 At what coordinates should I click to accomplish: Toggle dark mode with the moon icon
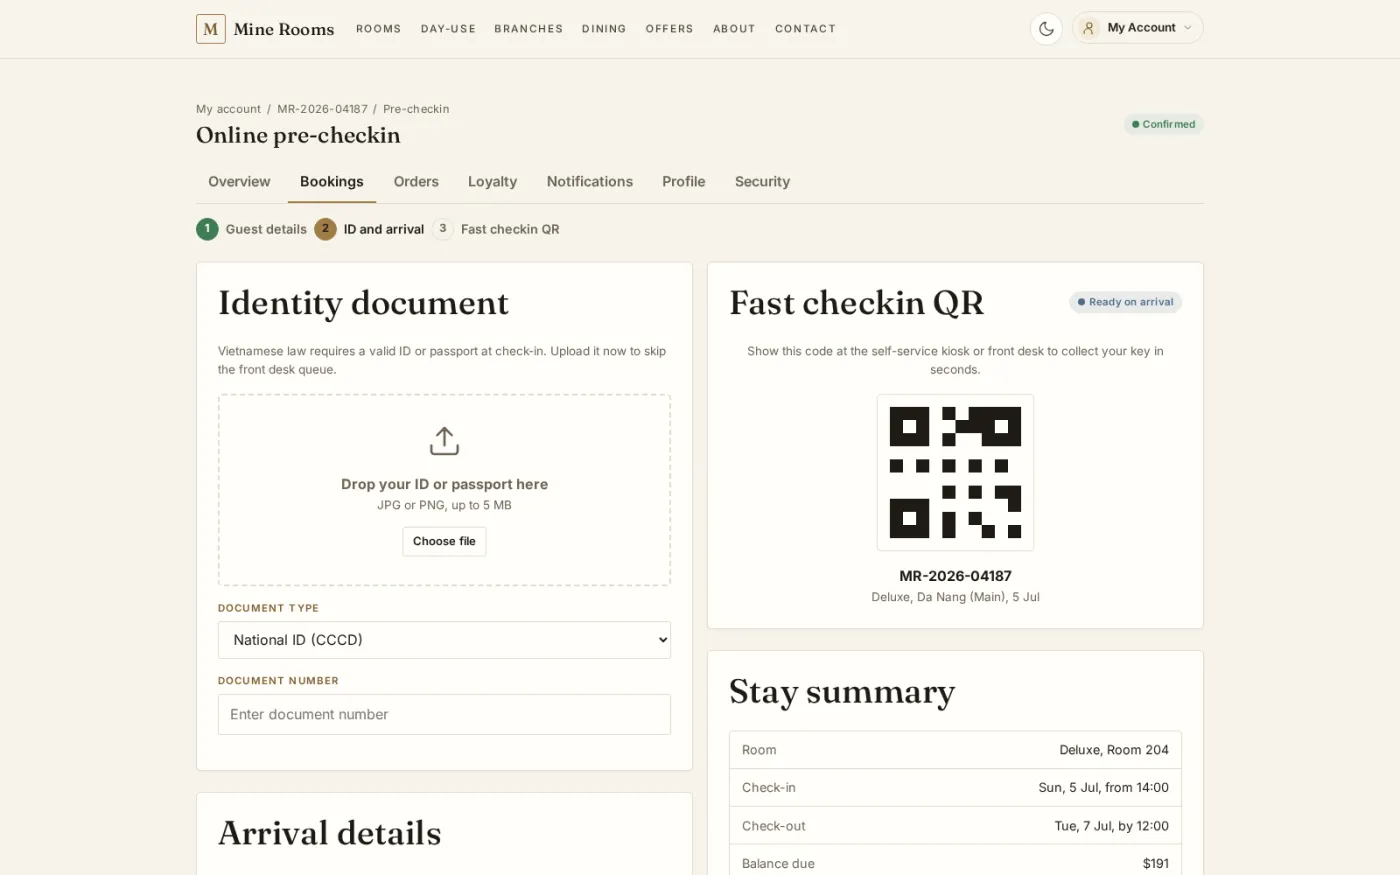(x=1046, y=28)
